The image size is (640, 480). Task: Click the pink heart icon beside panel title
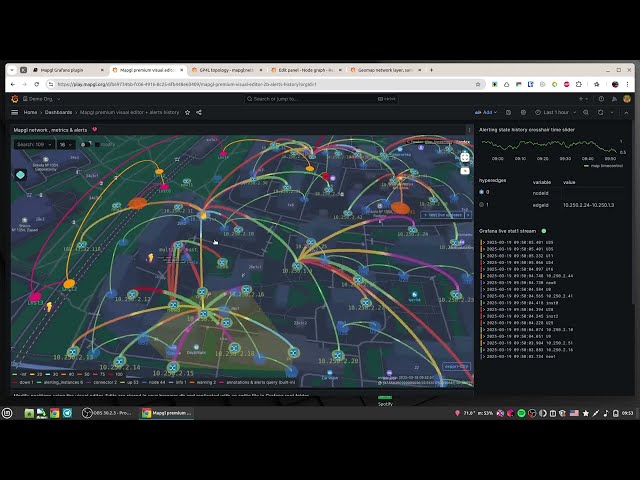[x=95, y=129]
